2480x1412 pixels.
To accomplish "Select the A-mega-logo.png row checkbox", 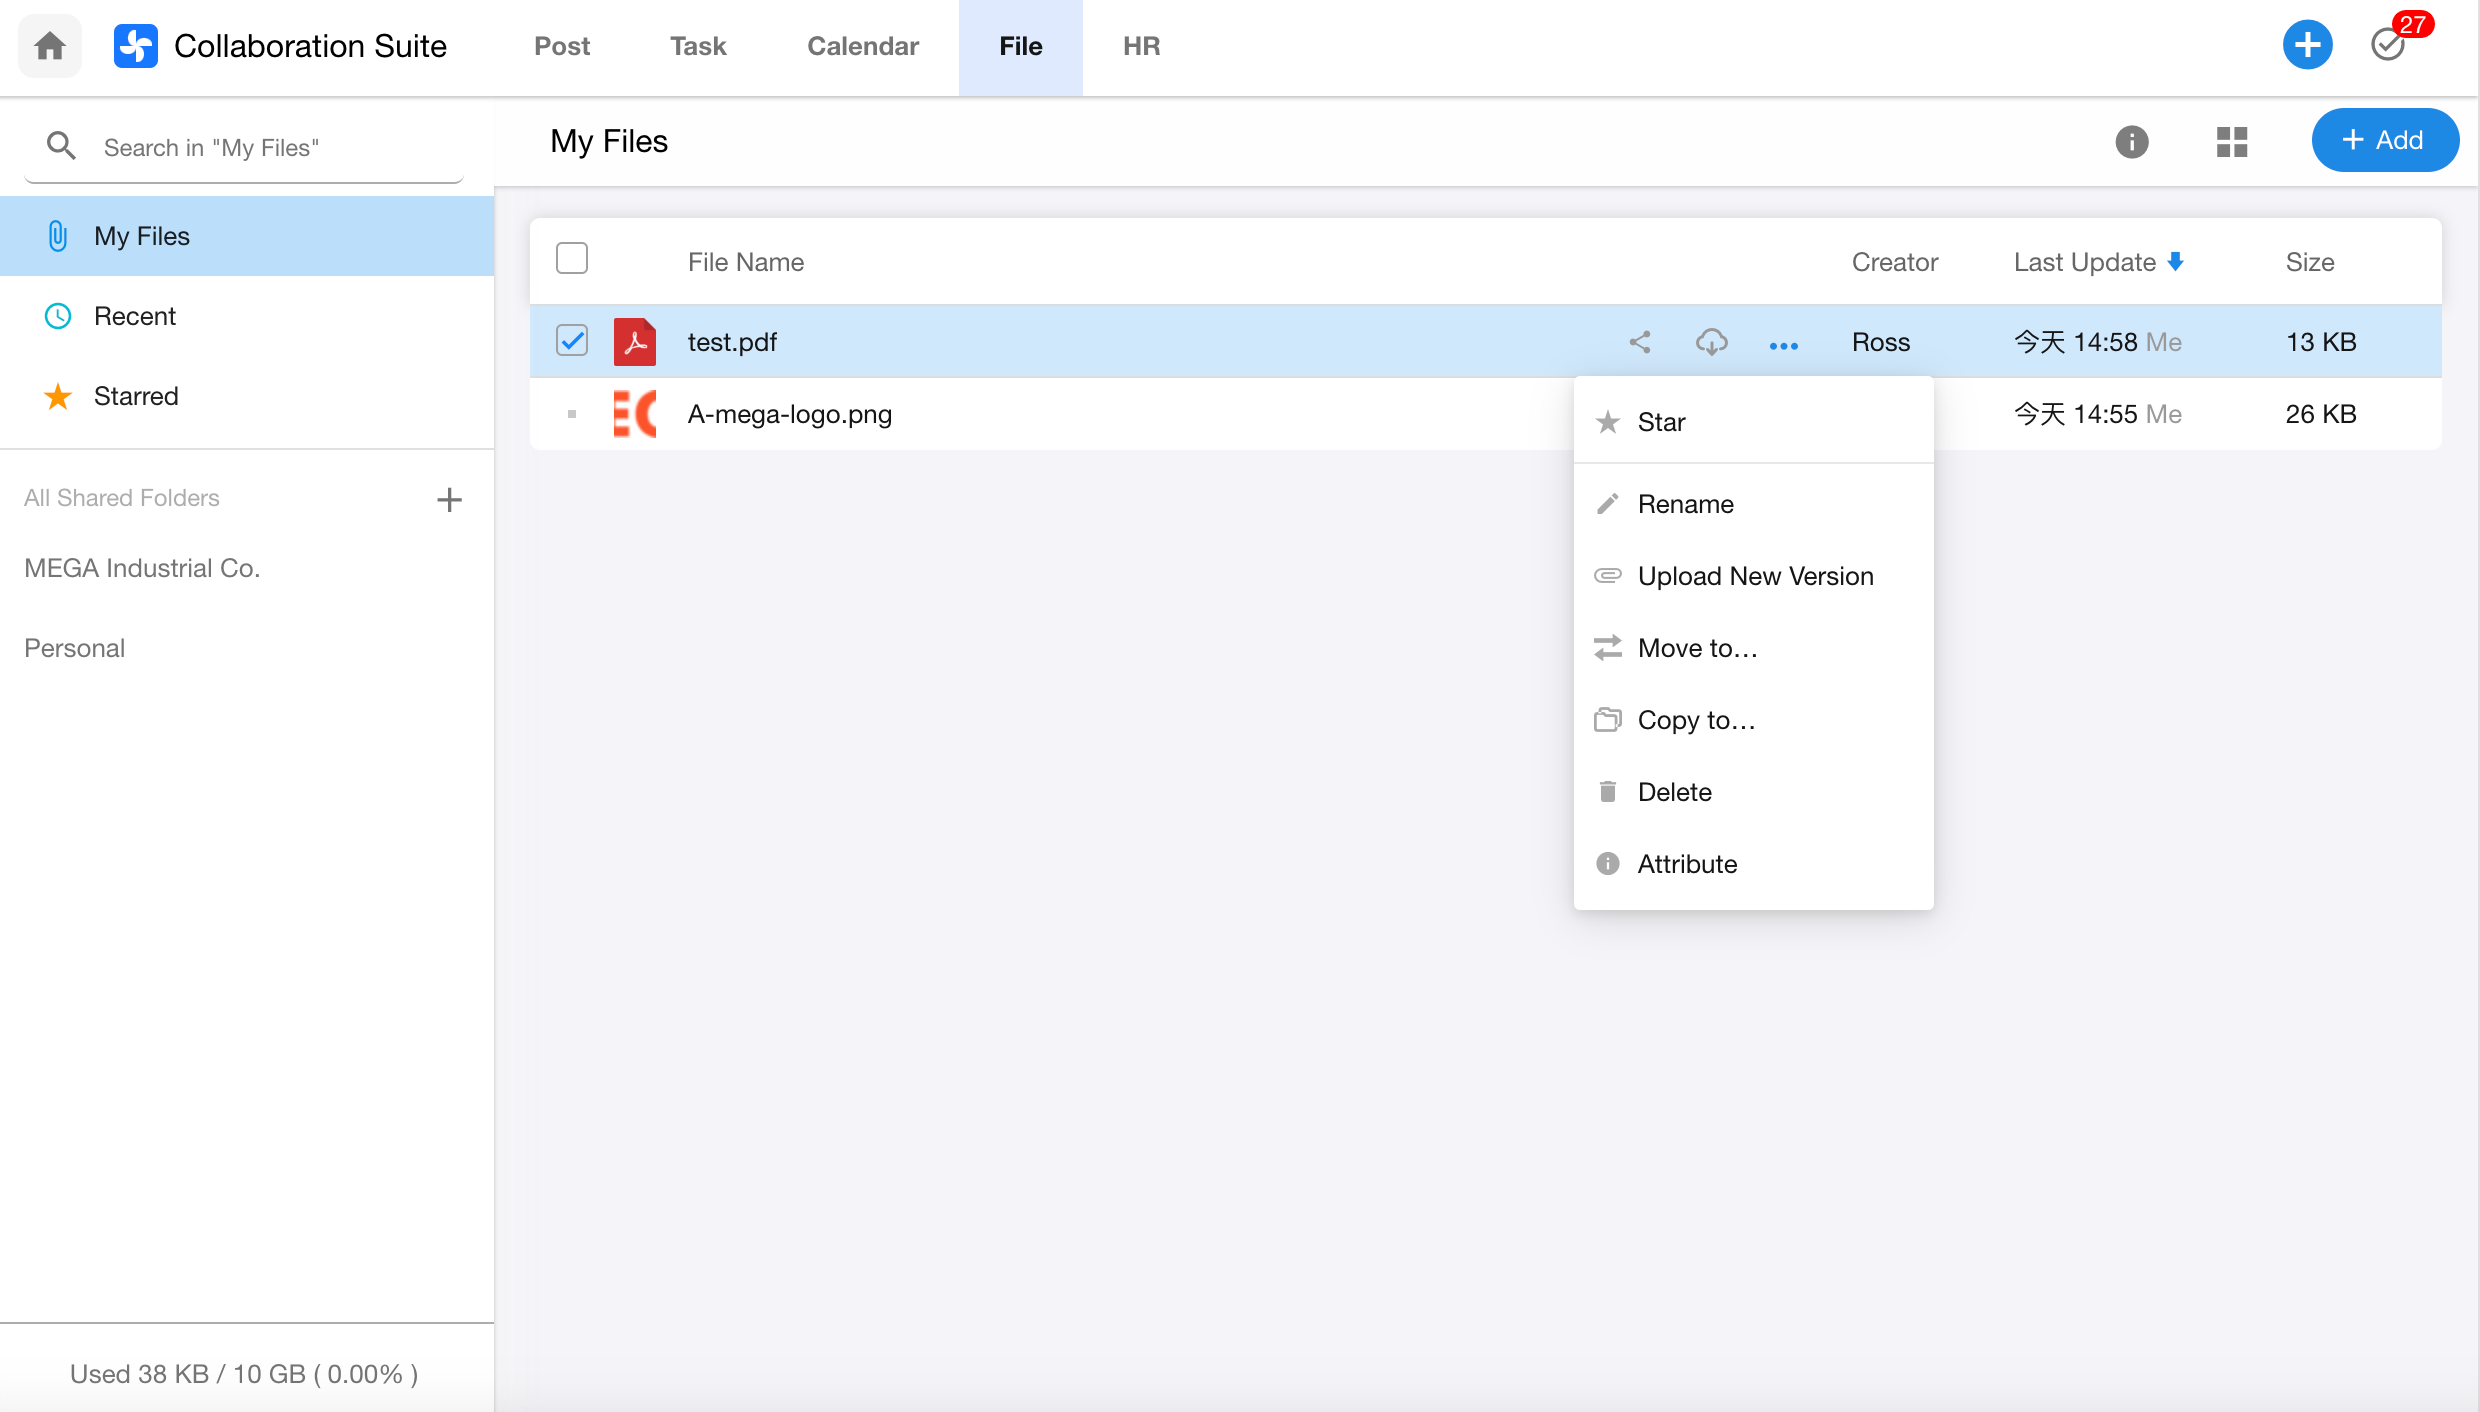I will tap(572, 414).
